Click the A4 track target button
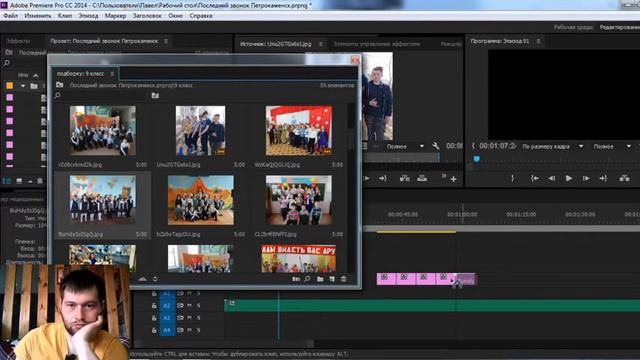 (167, 330)
